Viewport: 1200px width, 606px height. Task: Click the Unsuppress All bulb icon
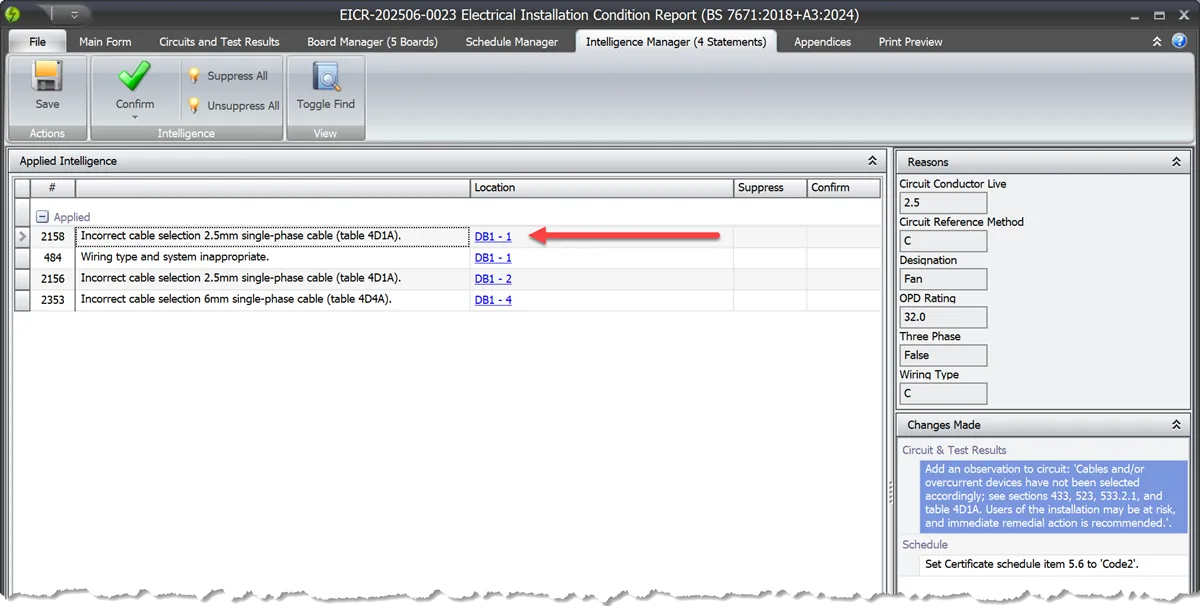point(192,105)
